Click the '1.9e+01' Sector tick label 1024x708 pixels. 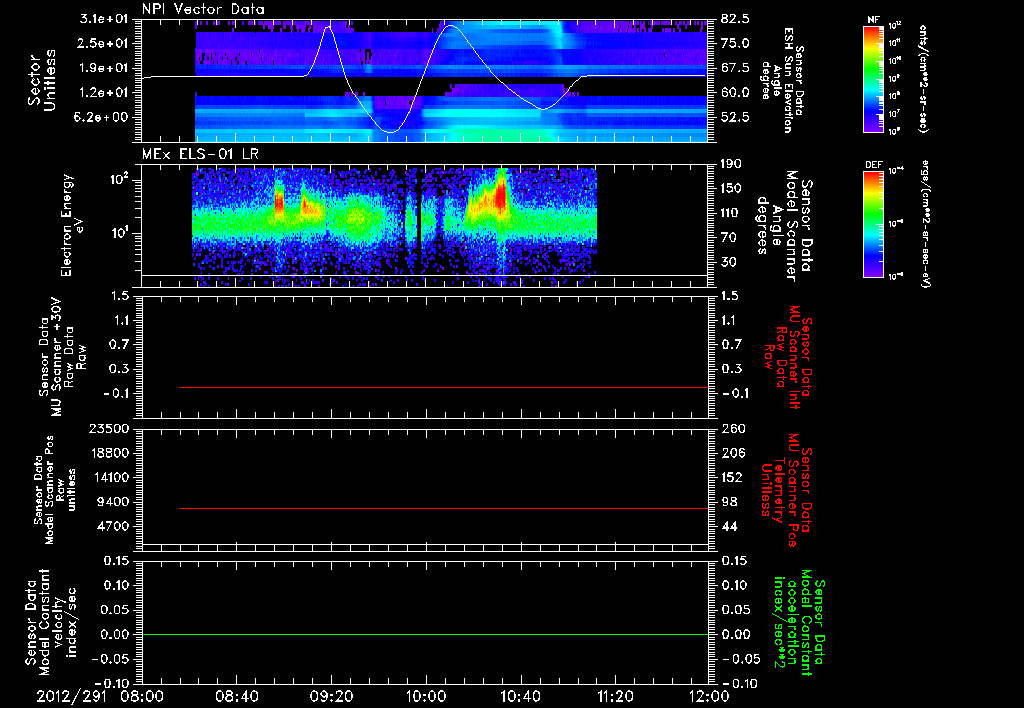coord(104,68)
